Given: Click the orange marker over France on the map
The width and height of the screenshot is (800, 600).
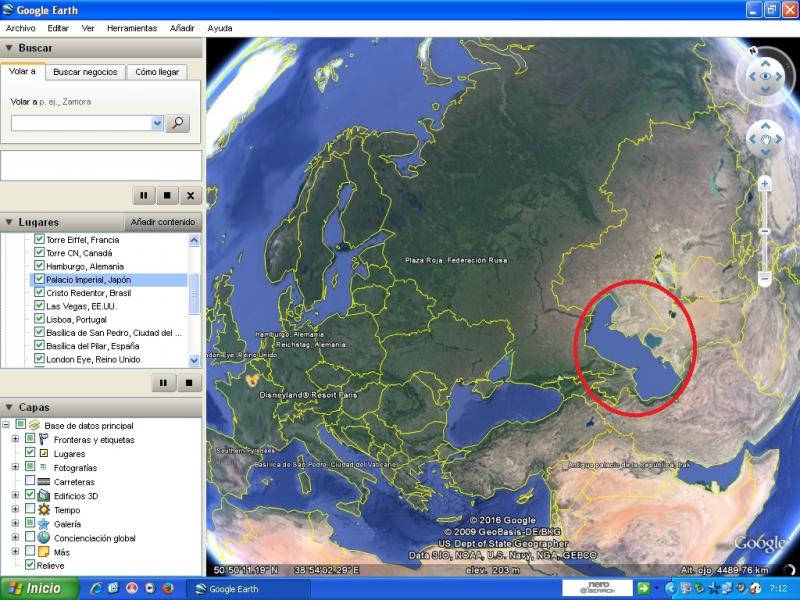Looking at the screenshot, I should 252,380.
